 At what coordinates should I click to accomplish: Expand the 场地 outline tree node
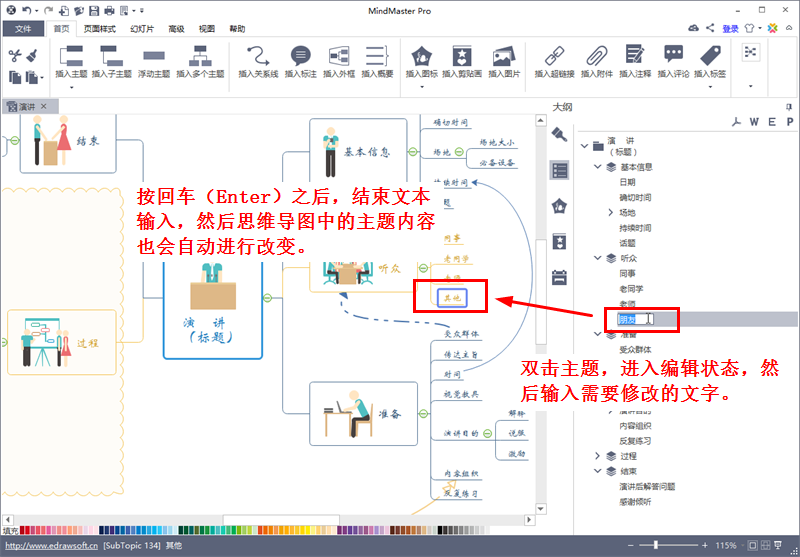(x=611, y=212)
